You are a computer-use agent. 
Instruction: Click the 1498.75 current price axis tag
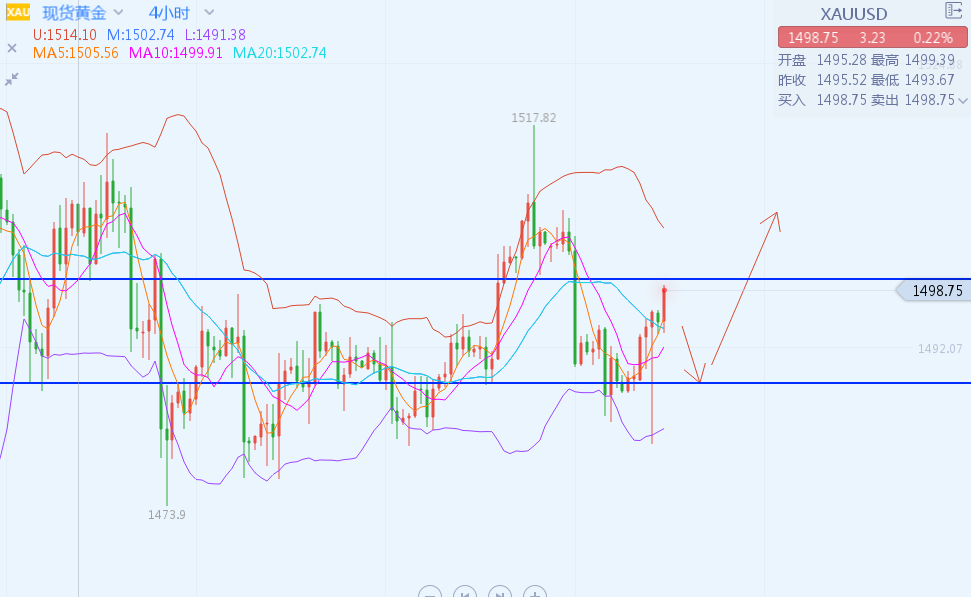935,291
